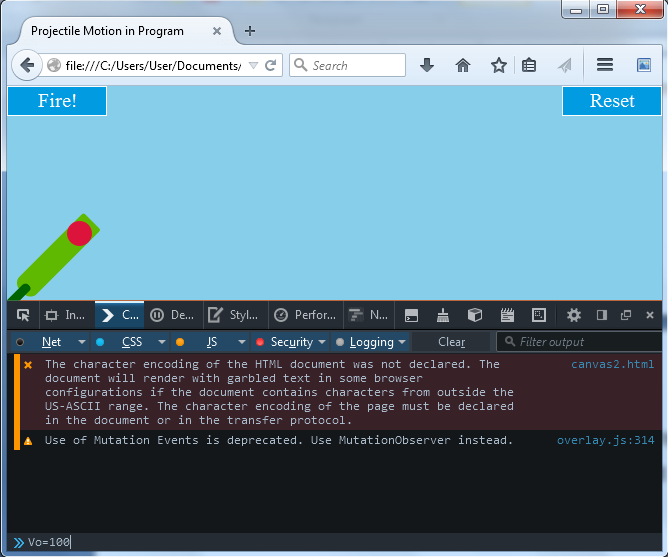Image resolution: width=668 pixels, height=557 pixels.
Task: Minimize the browser window
Action: click(x=576, y=9)
